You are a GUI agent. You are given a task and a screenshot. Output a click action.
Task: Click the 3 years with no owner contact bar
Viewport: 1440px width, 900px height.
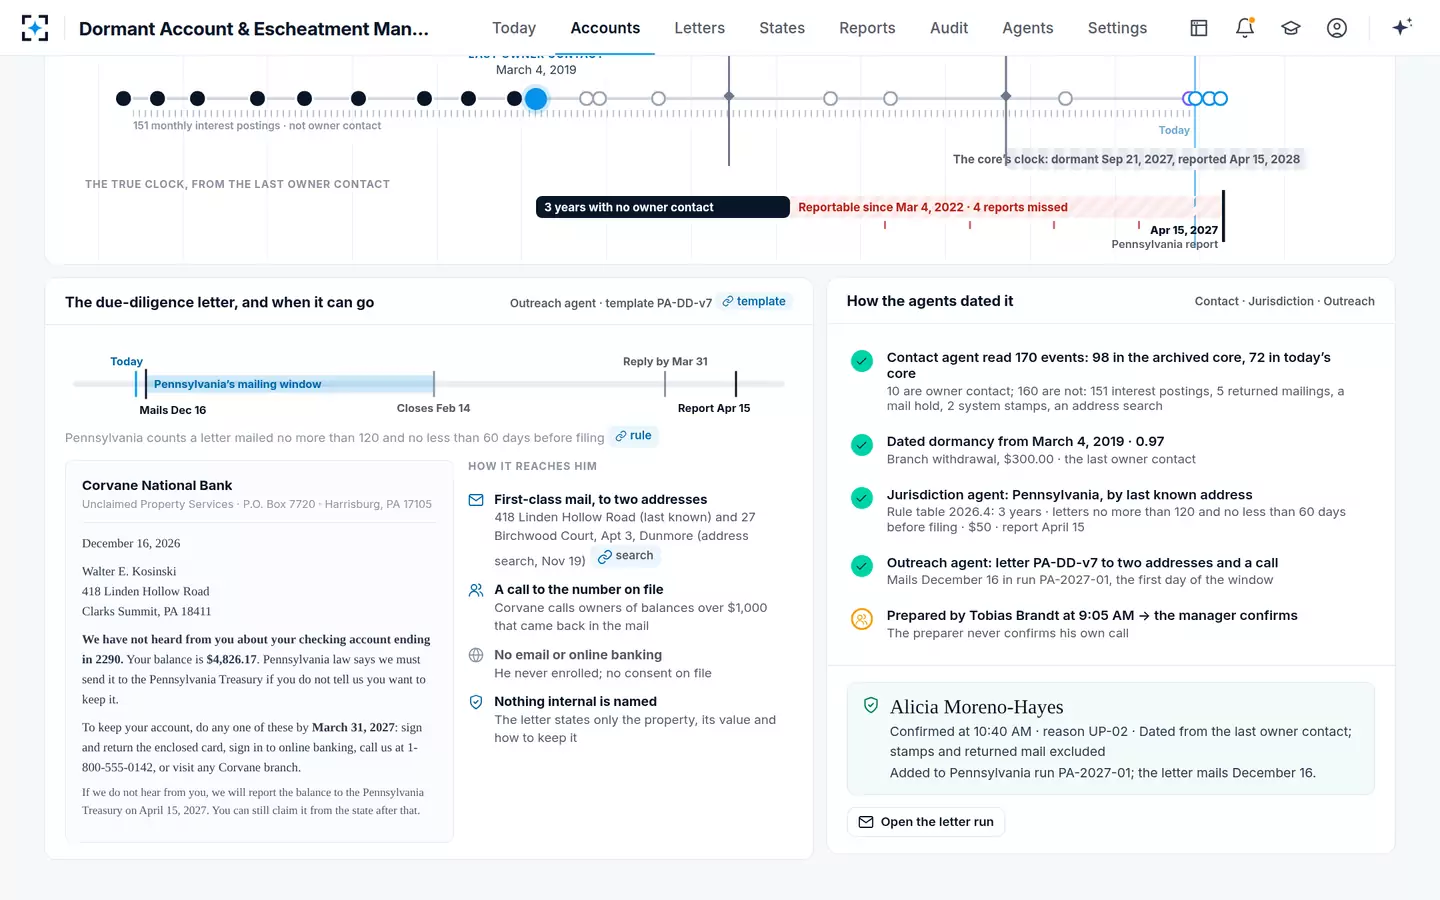tap(663, 207)
